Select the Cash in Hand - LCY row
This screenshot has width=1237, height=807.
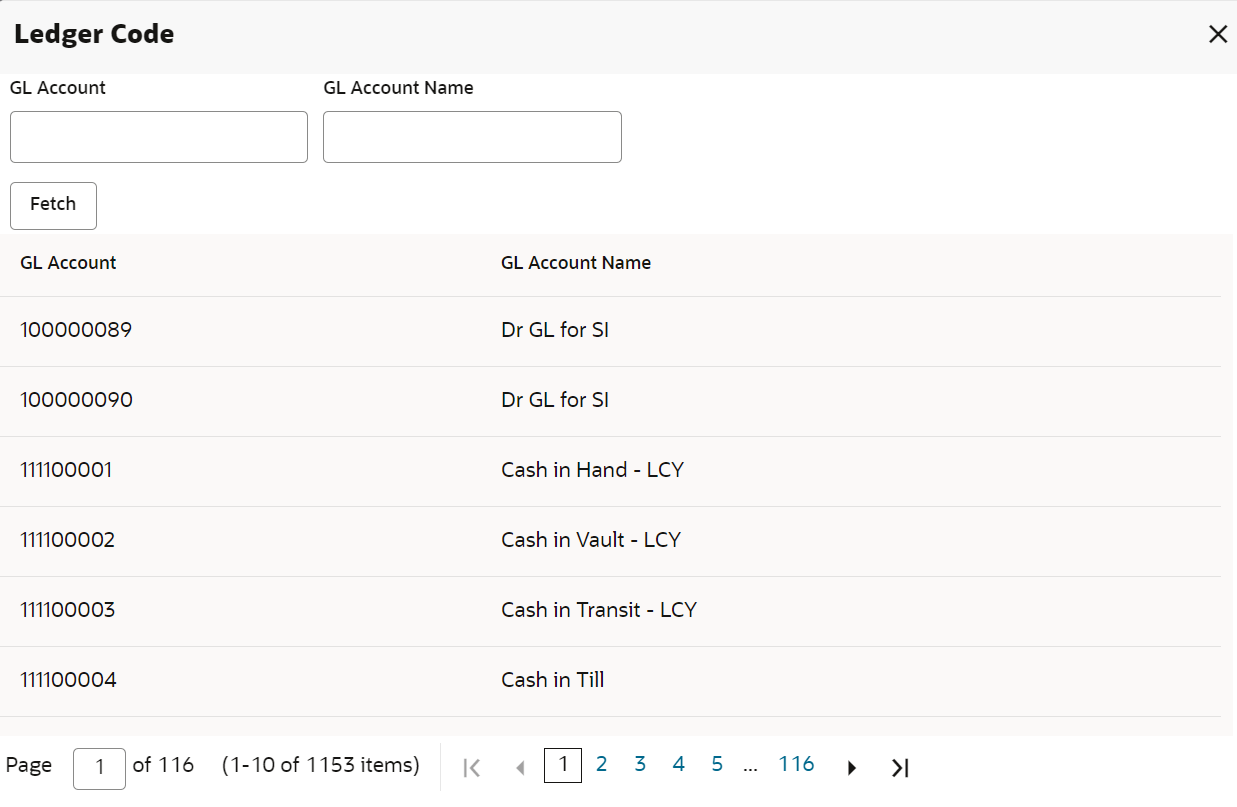coord(610,471)
